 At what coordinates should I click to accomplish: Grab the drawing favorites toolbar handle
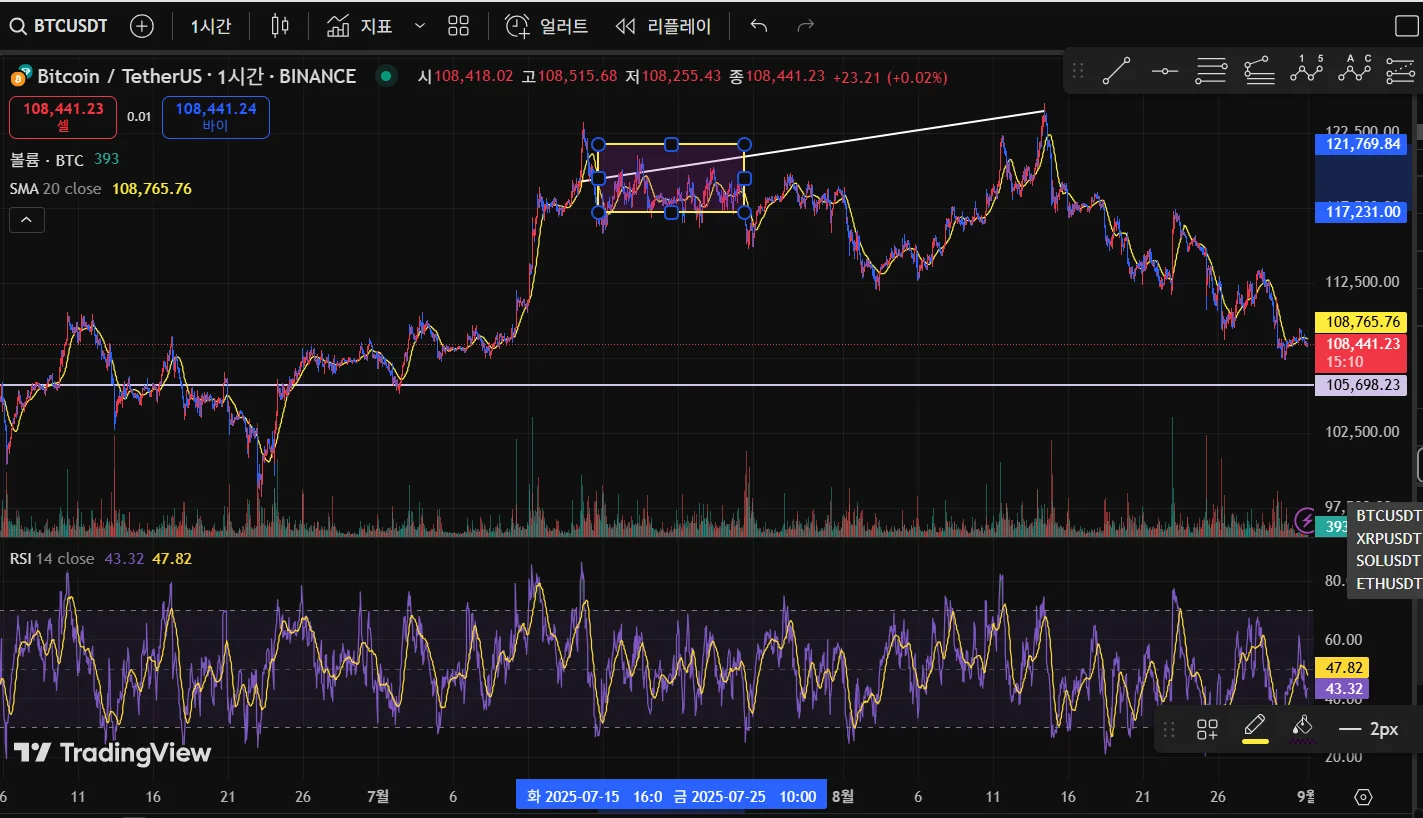coord(1078,71)
